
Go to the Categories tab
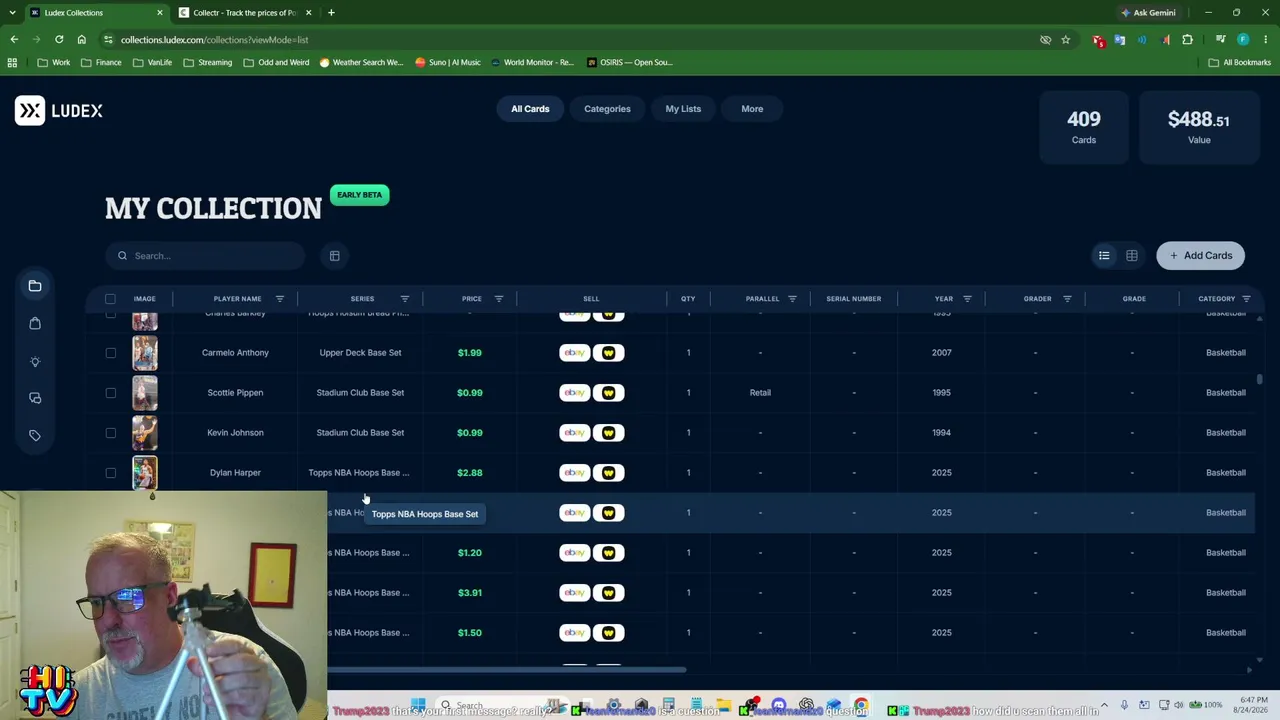click(x=607, y=109)
